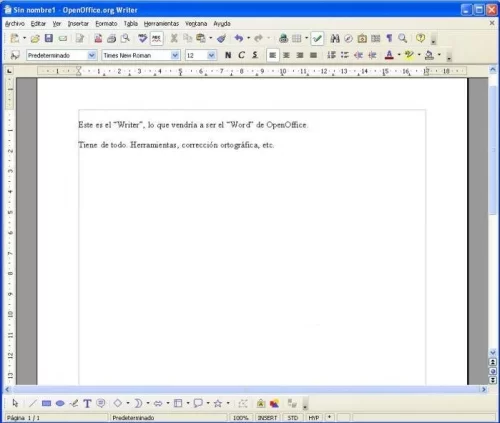
Task: Toggle Data Sources icon
Action: (376, 38)
